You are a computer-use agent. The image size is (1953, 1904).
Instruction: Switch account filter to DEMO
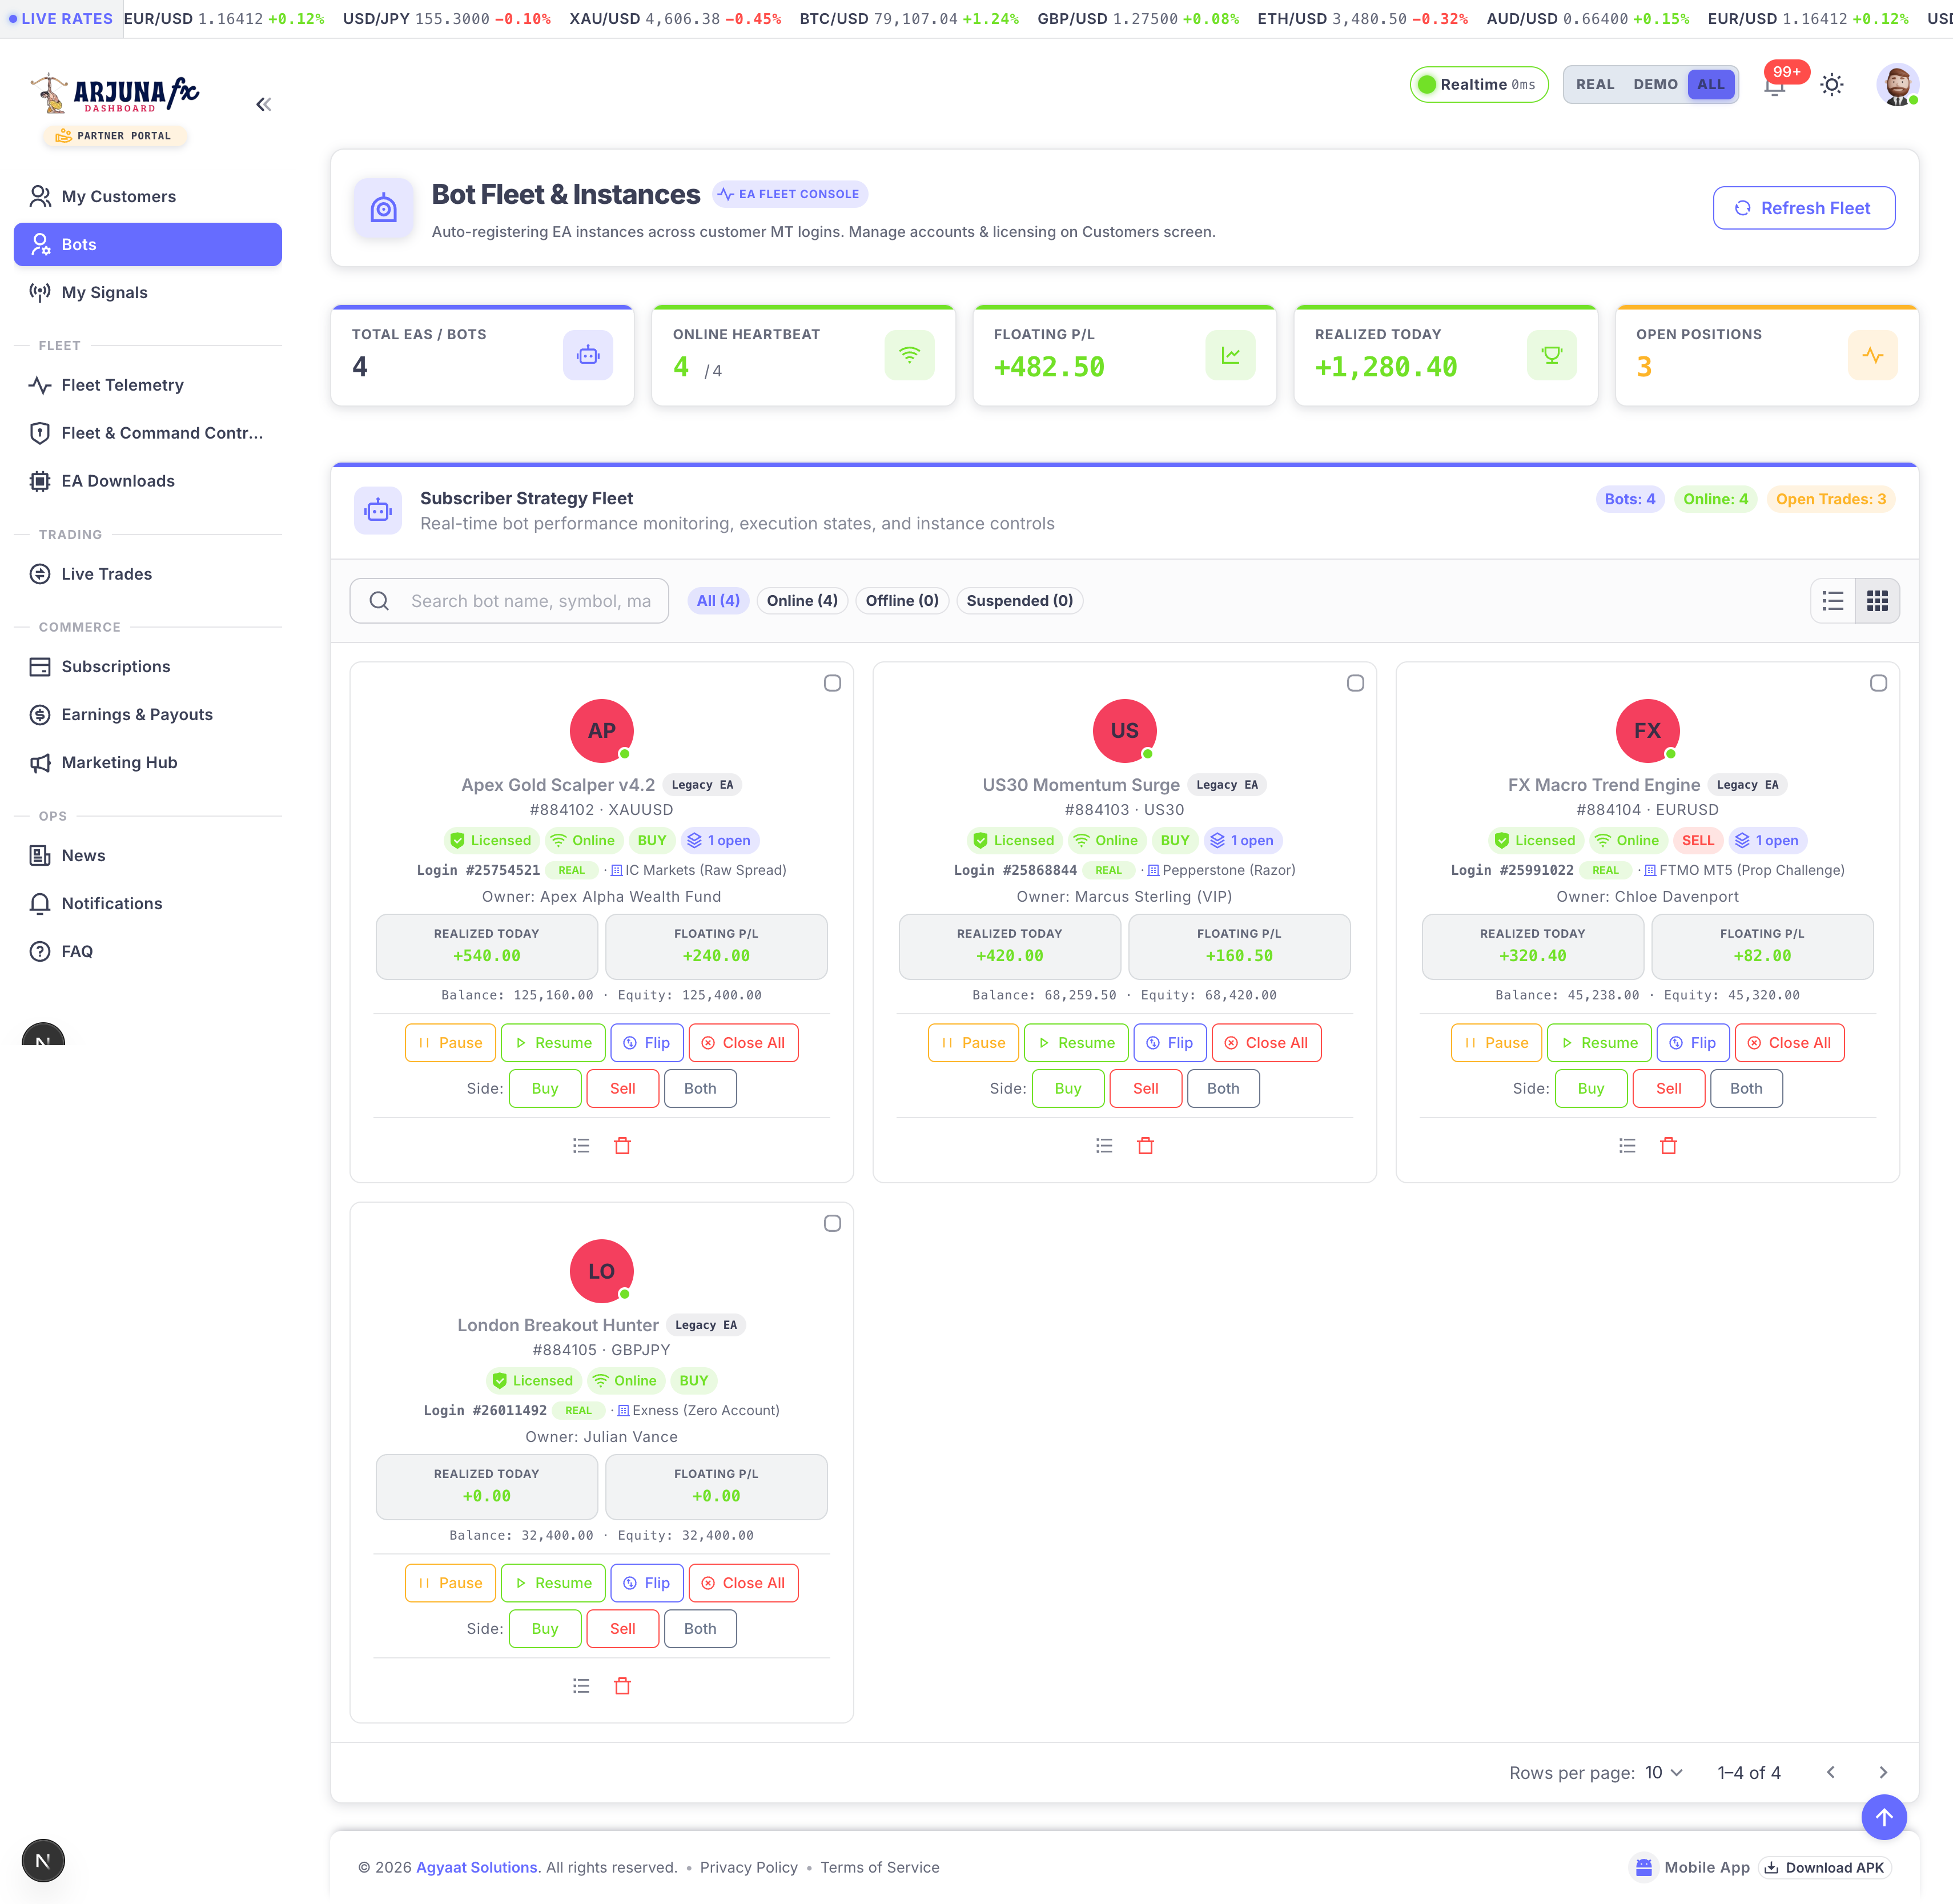[x=1655, y=85]
